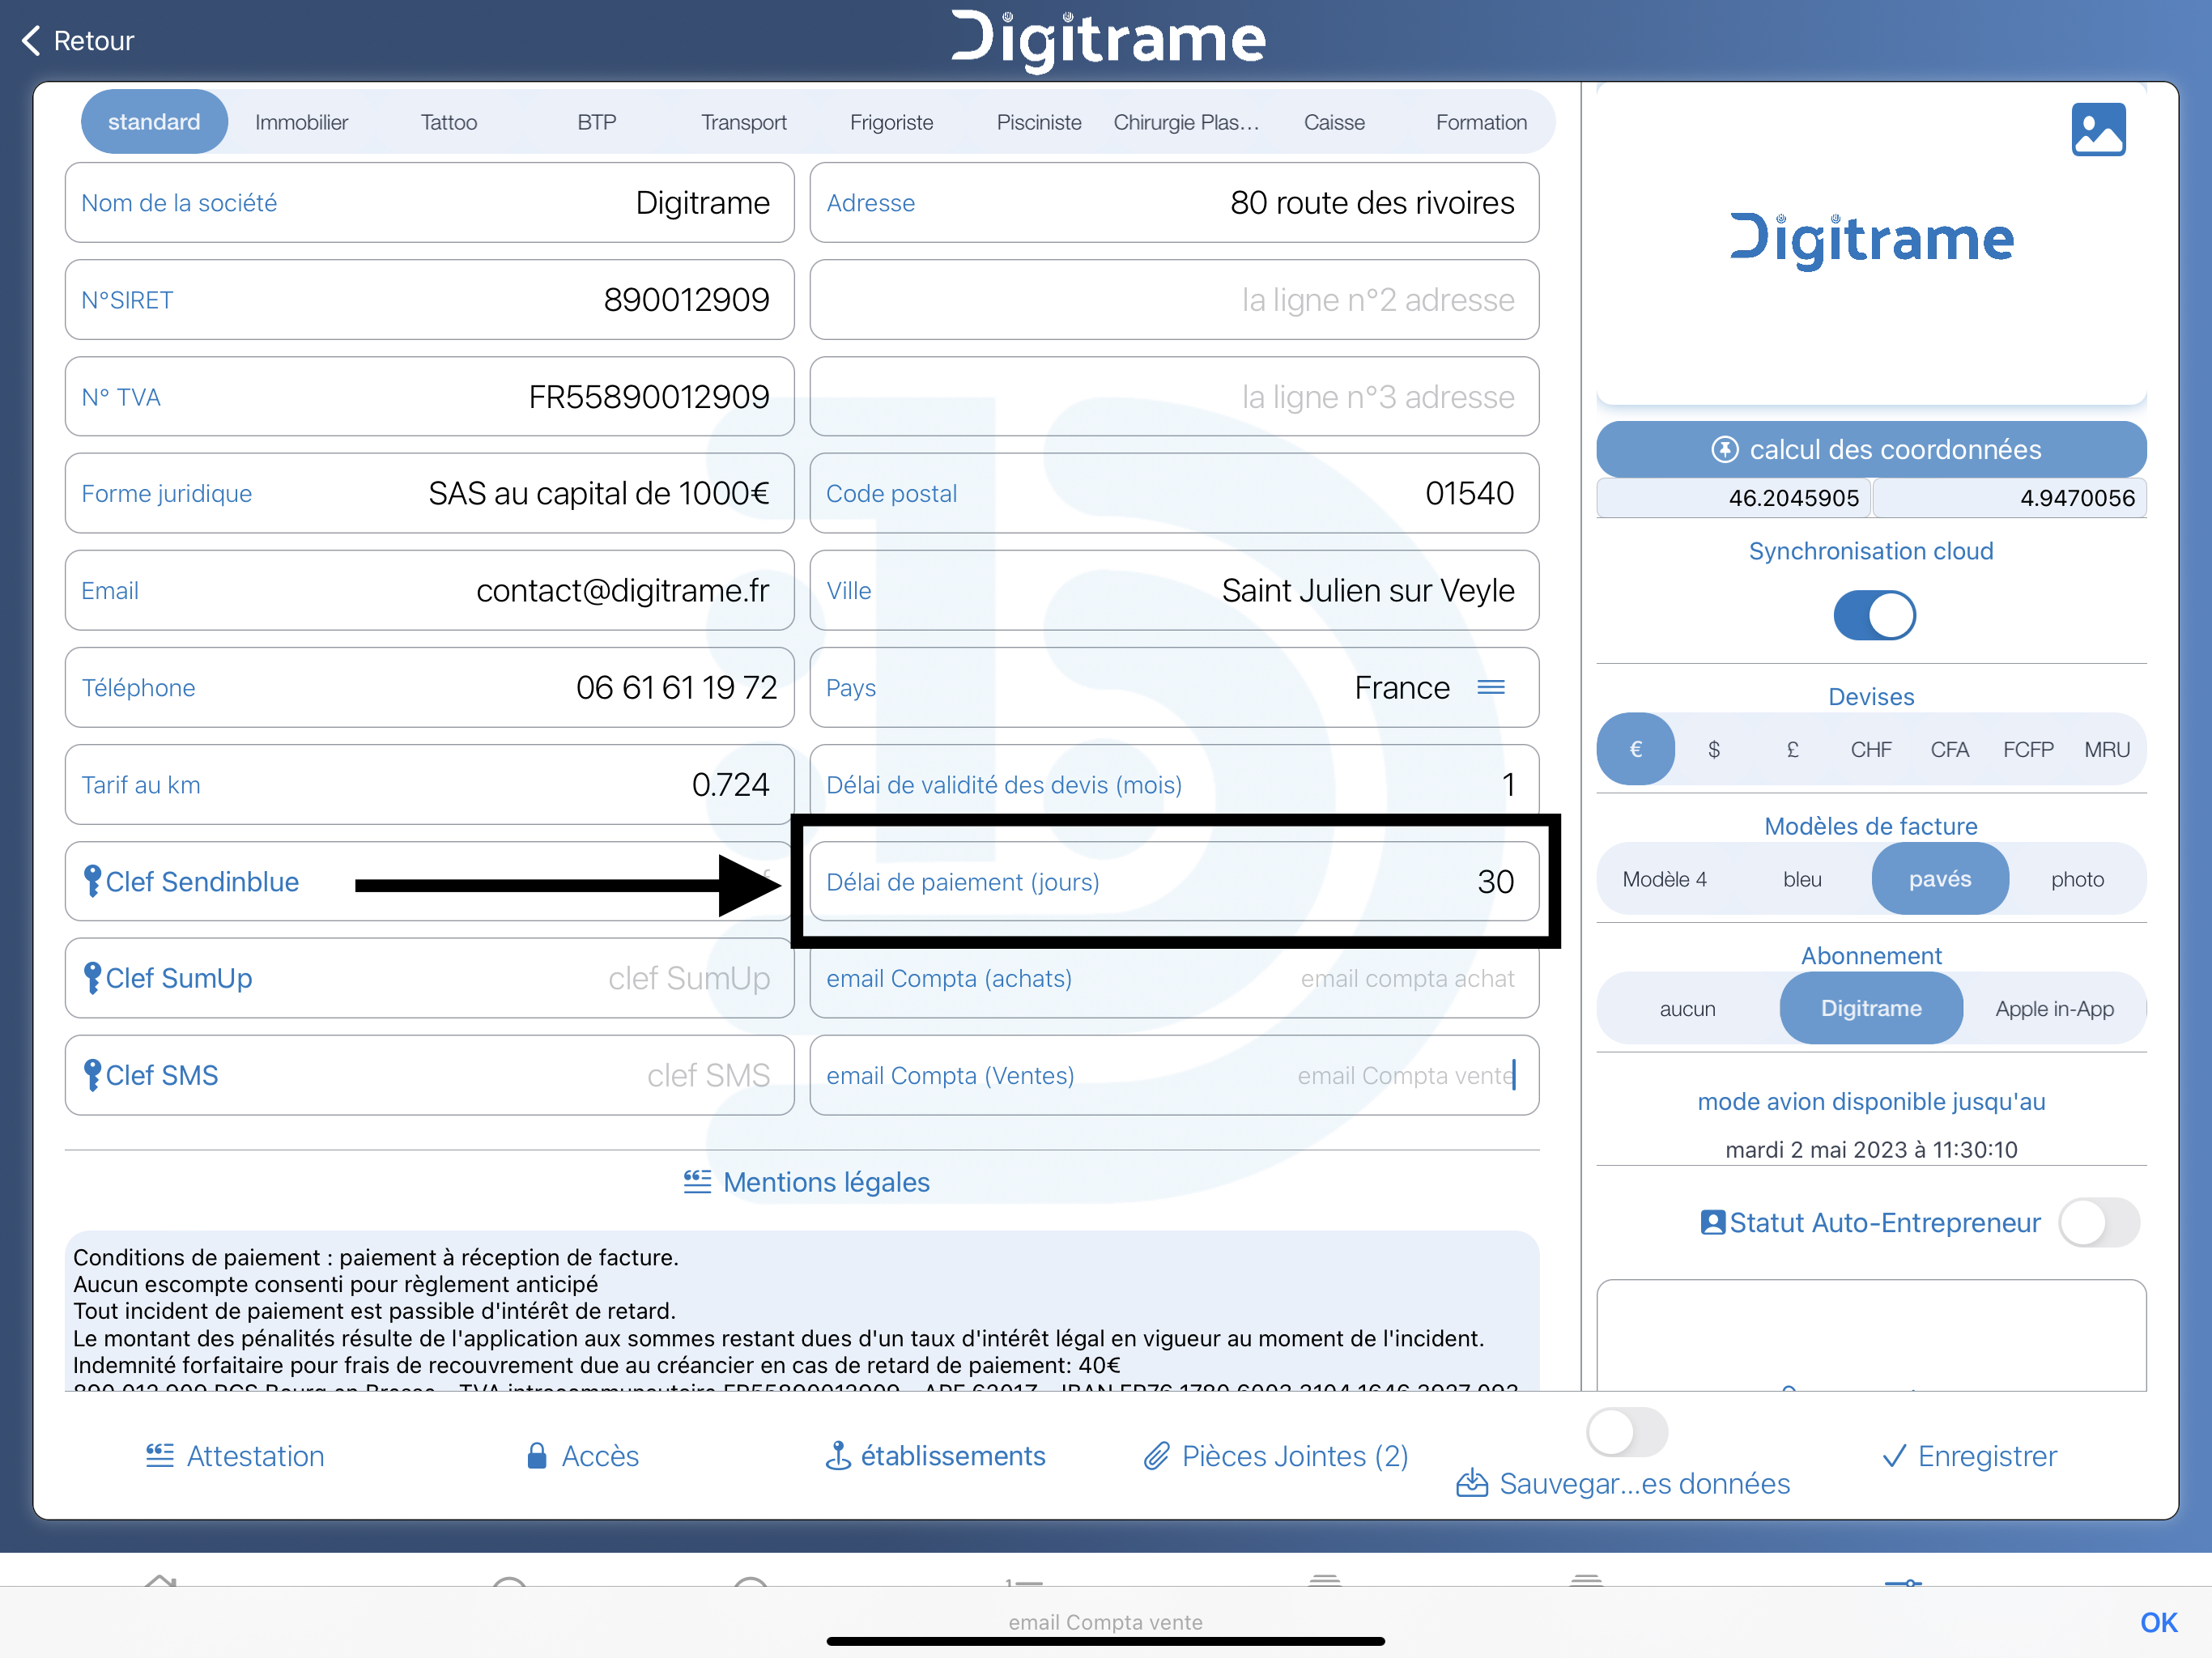
Task: Tap the Accès padlock icon
Action: click(537, 1456)
